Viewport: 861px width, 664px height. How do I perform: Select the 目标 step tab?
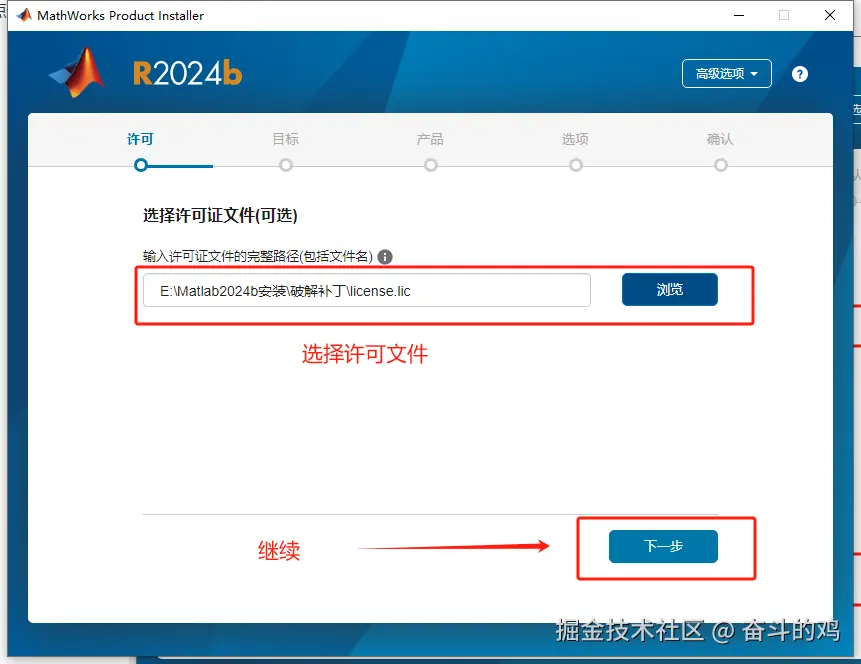[x=286, y=139]
